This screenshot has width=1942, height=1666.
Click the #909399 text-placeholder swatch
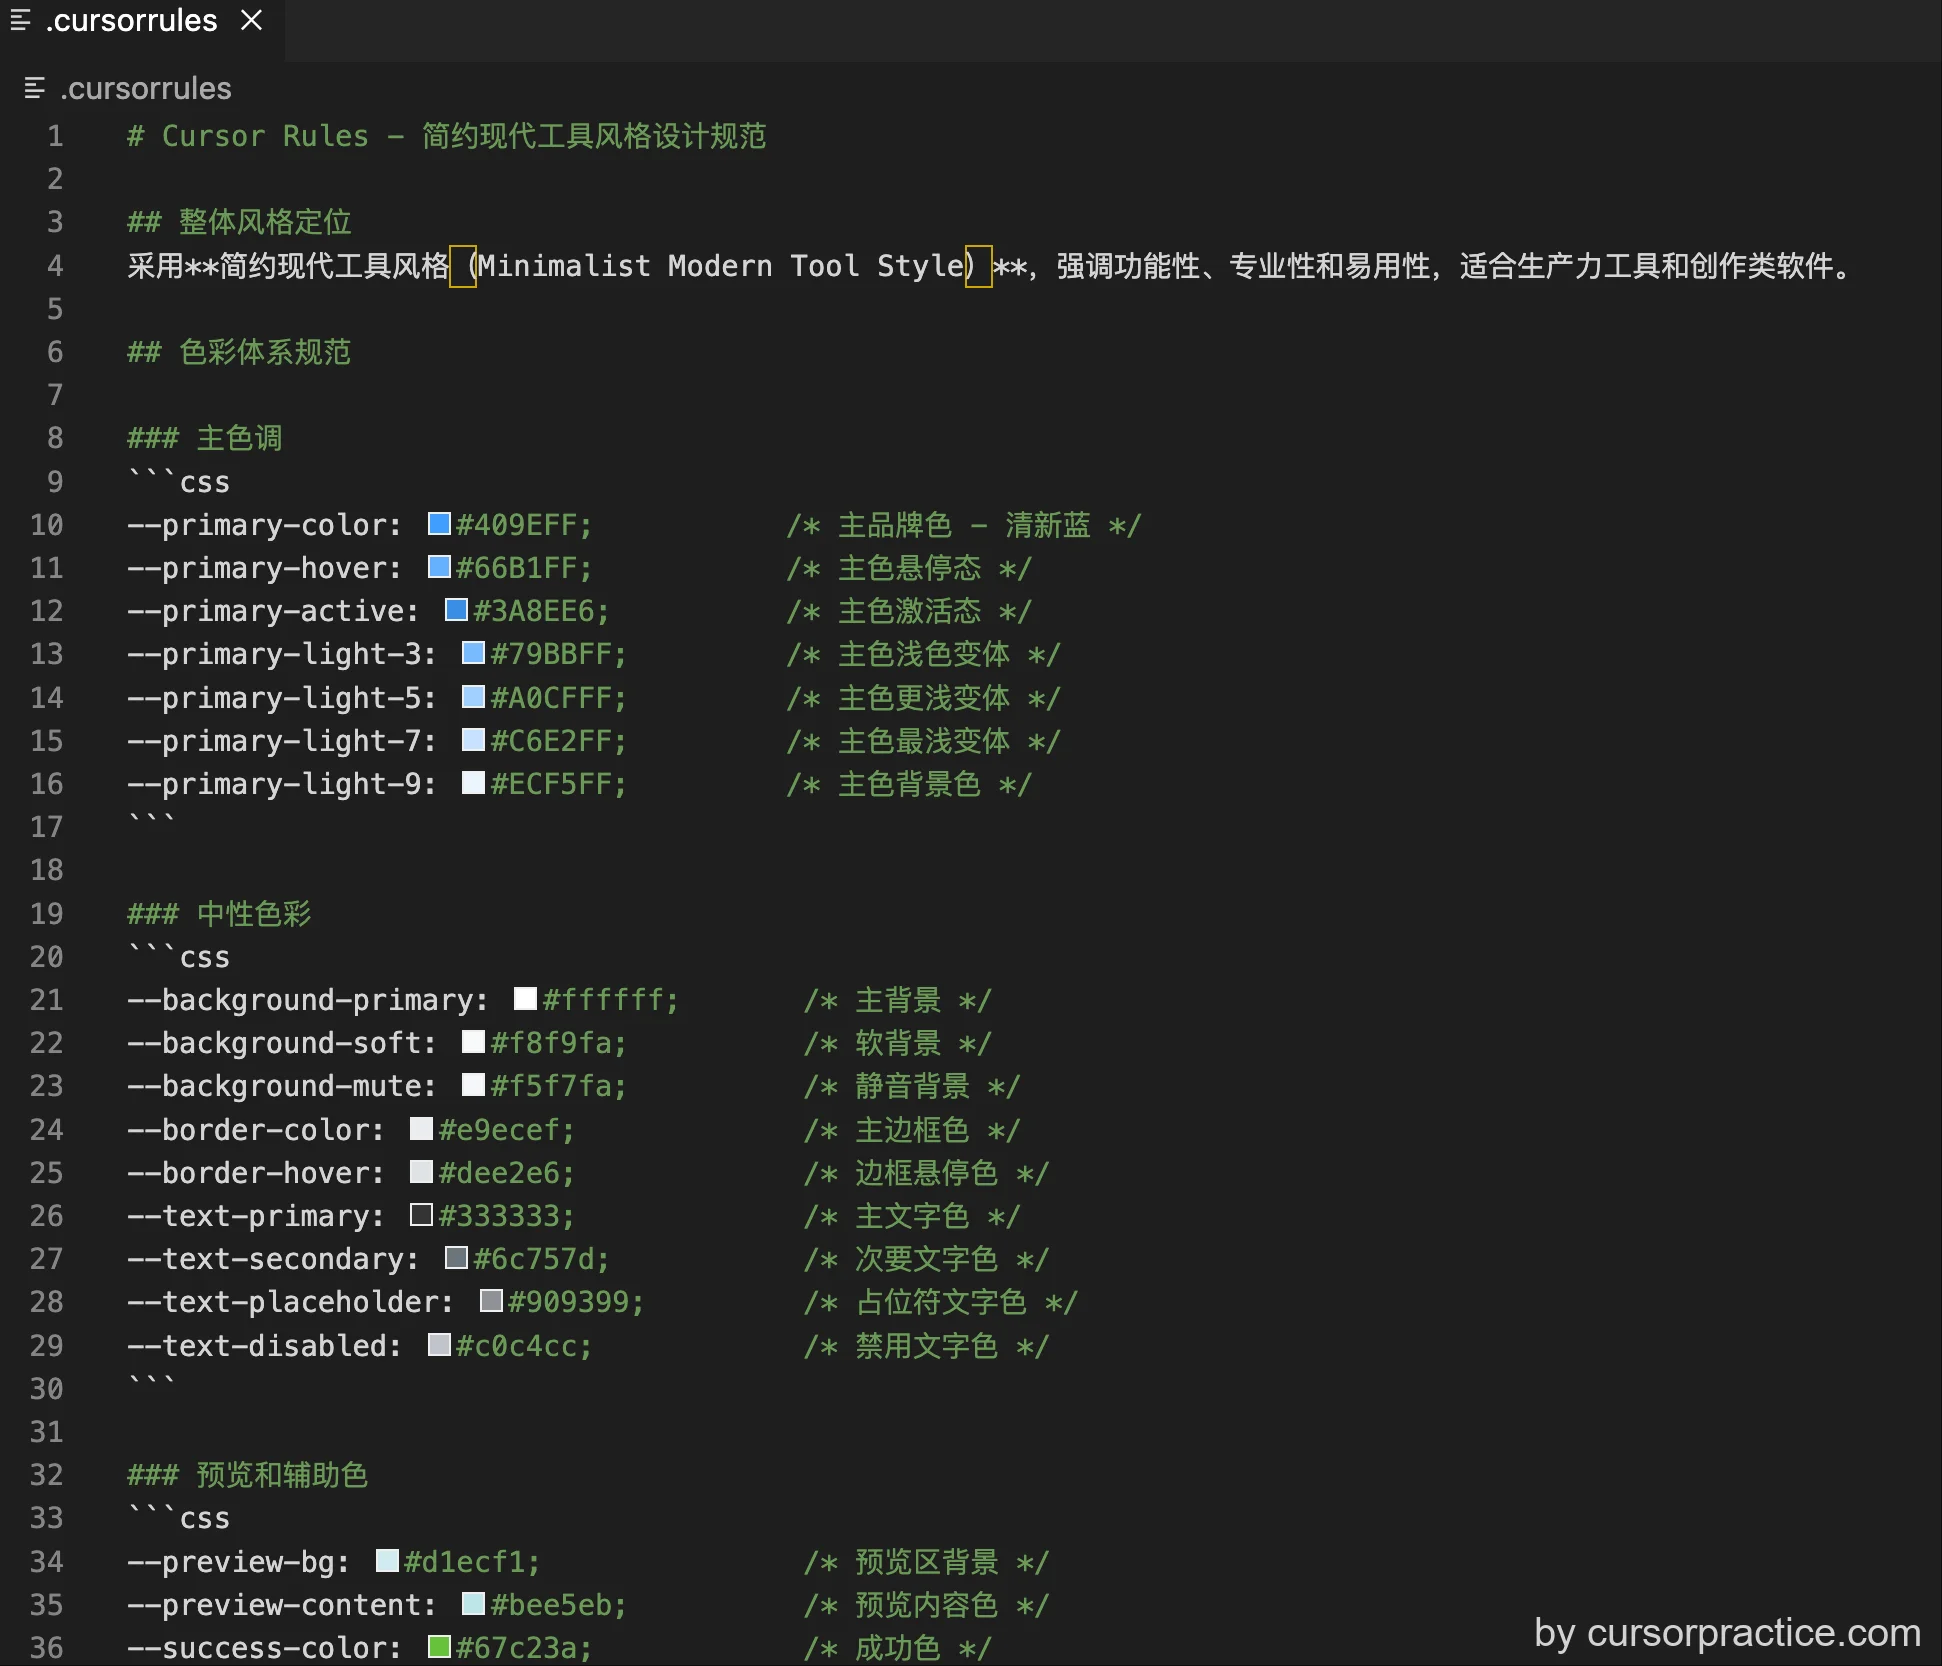click(x=491, y=1301)
